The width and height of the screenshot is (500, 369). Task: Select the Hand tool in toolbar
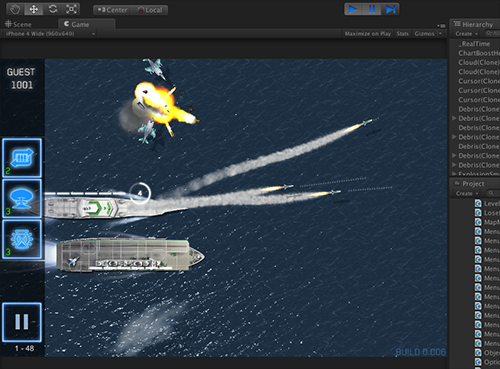coord(15,9)
